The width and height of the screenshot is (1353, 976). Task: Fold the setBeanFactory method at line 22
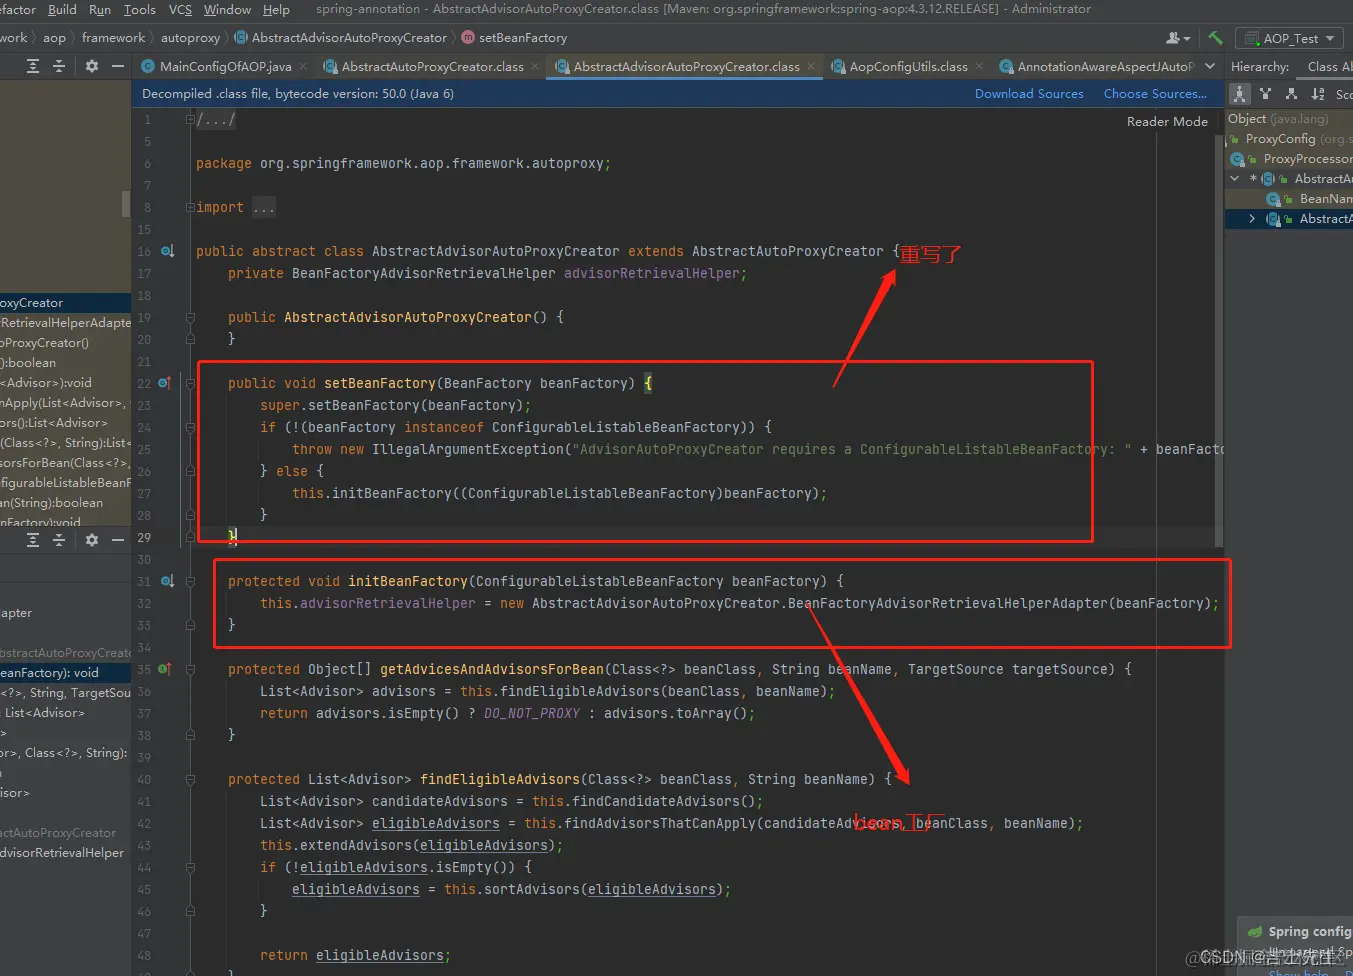(190, 383)
